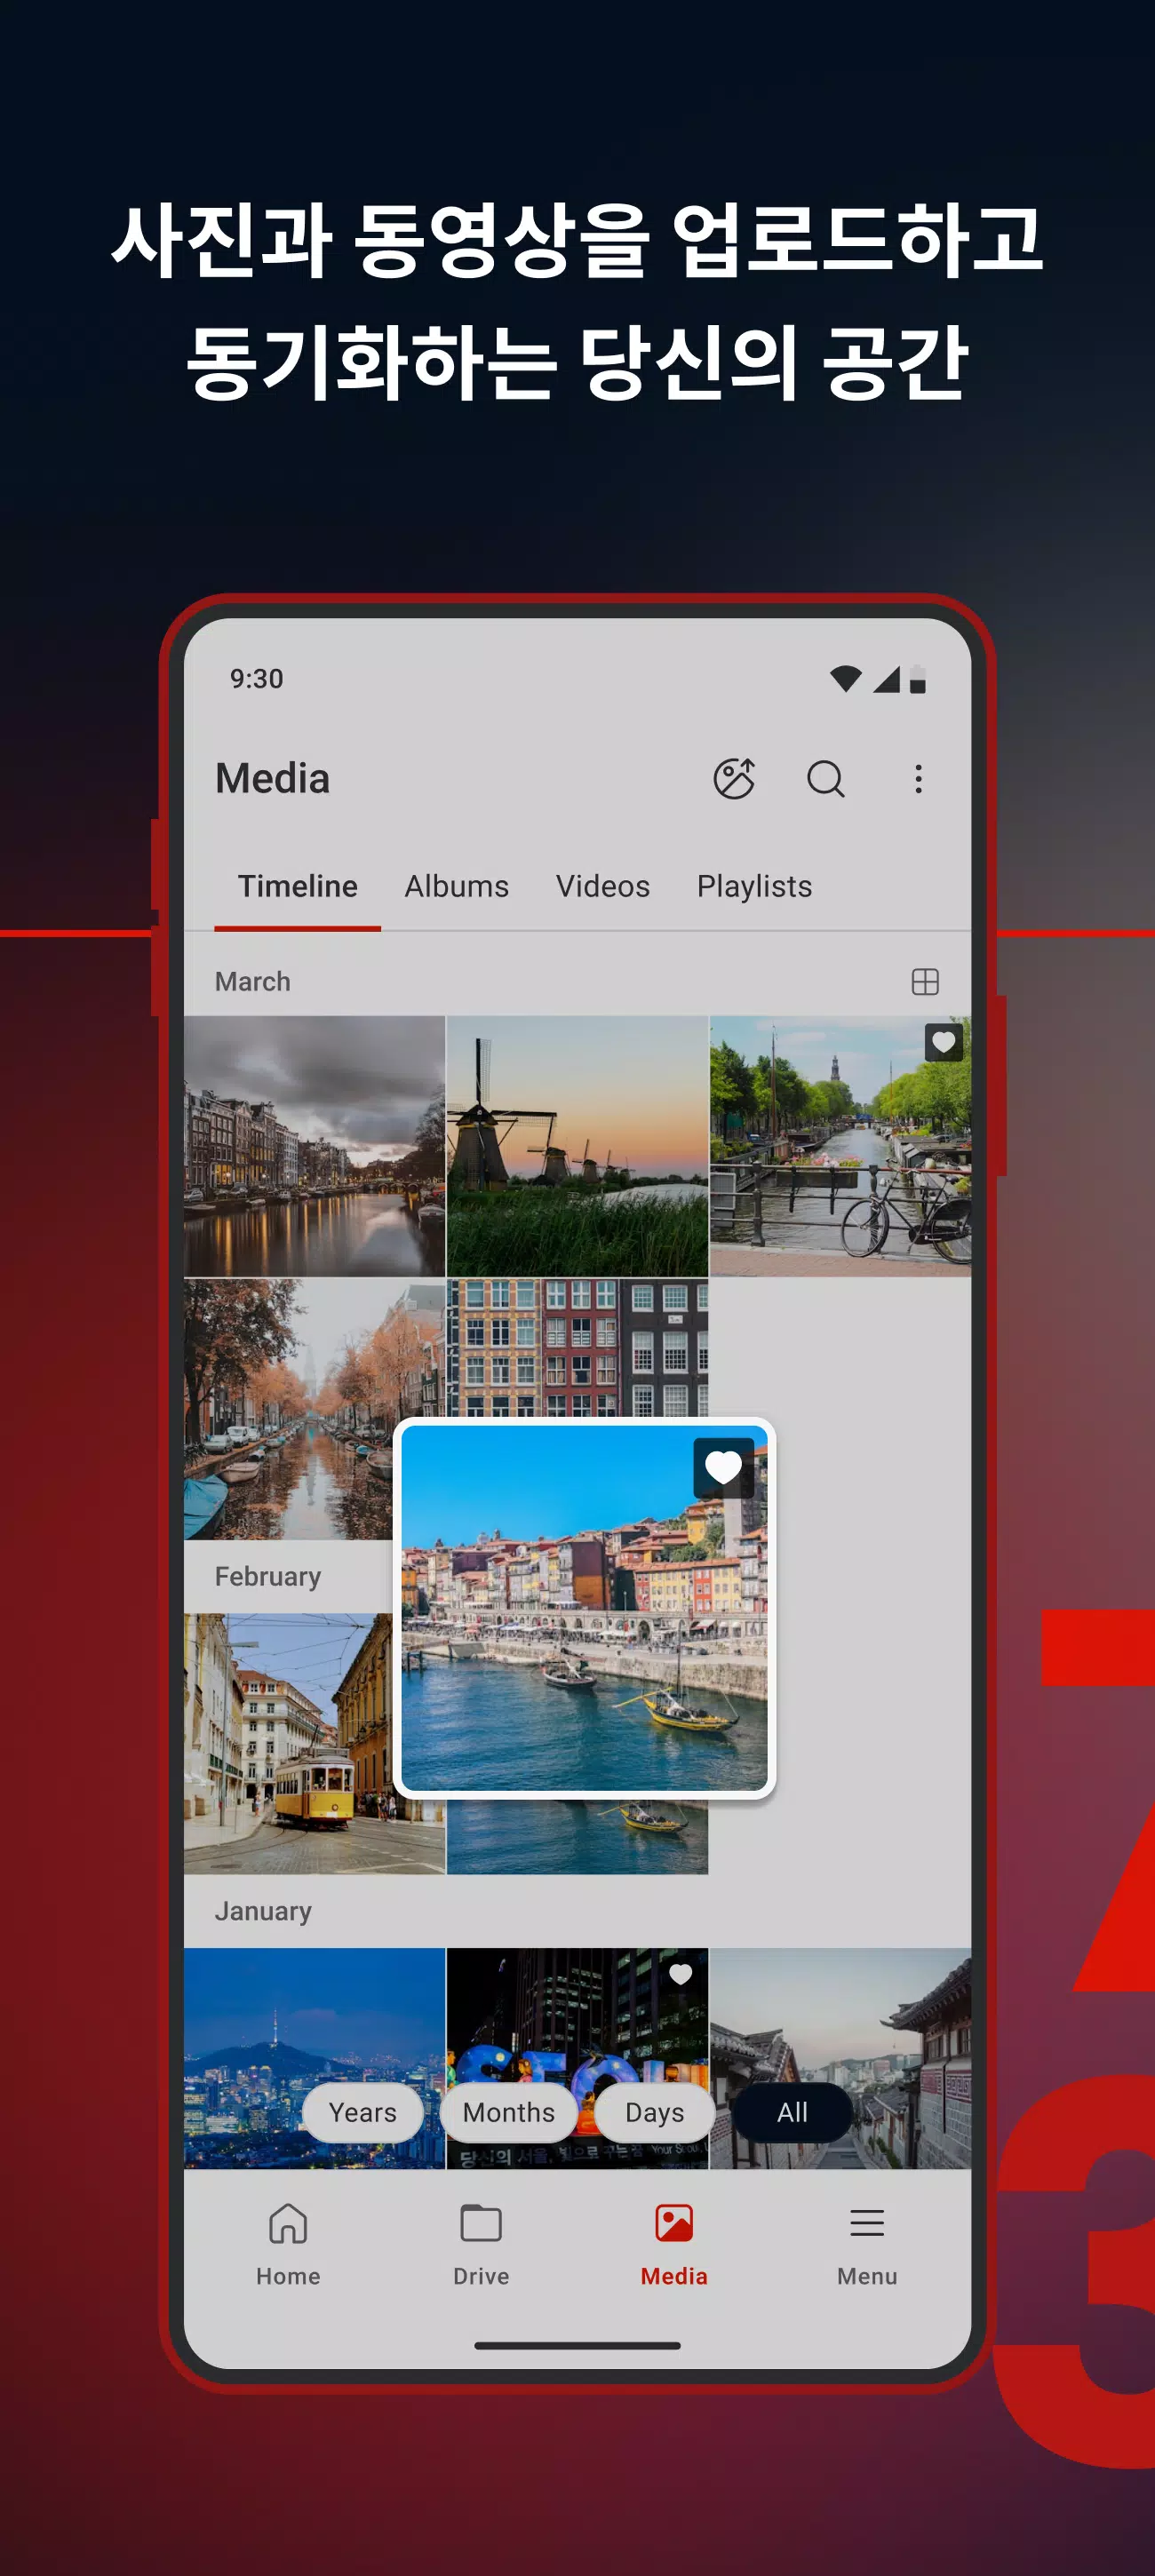Tap the February section header

point(268,1576)
